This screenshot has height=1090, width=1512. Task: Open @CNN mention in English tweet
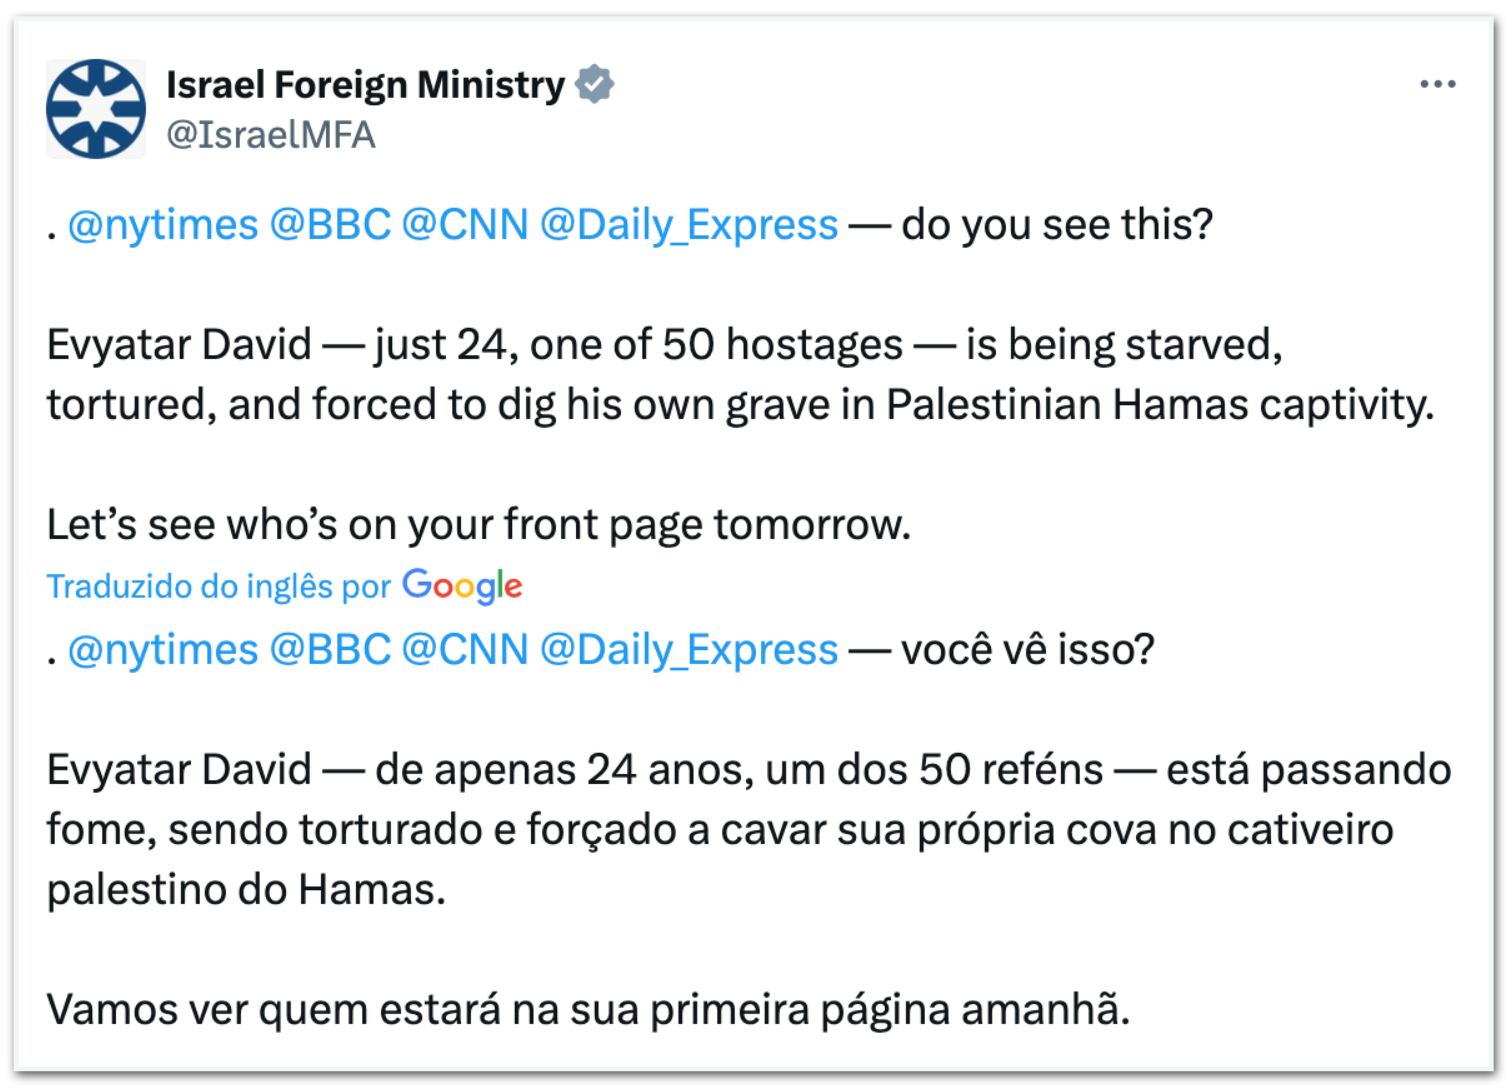pyautogui.click(x=465, y=225)
